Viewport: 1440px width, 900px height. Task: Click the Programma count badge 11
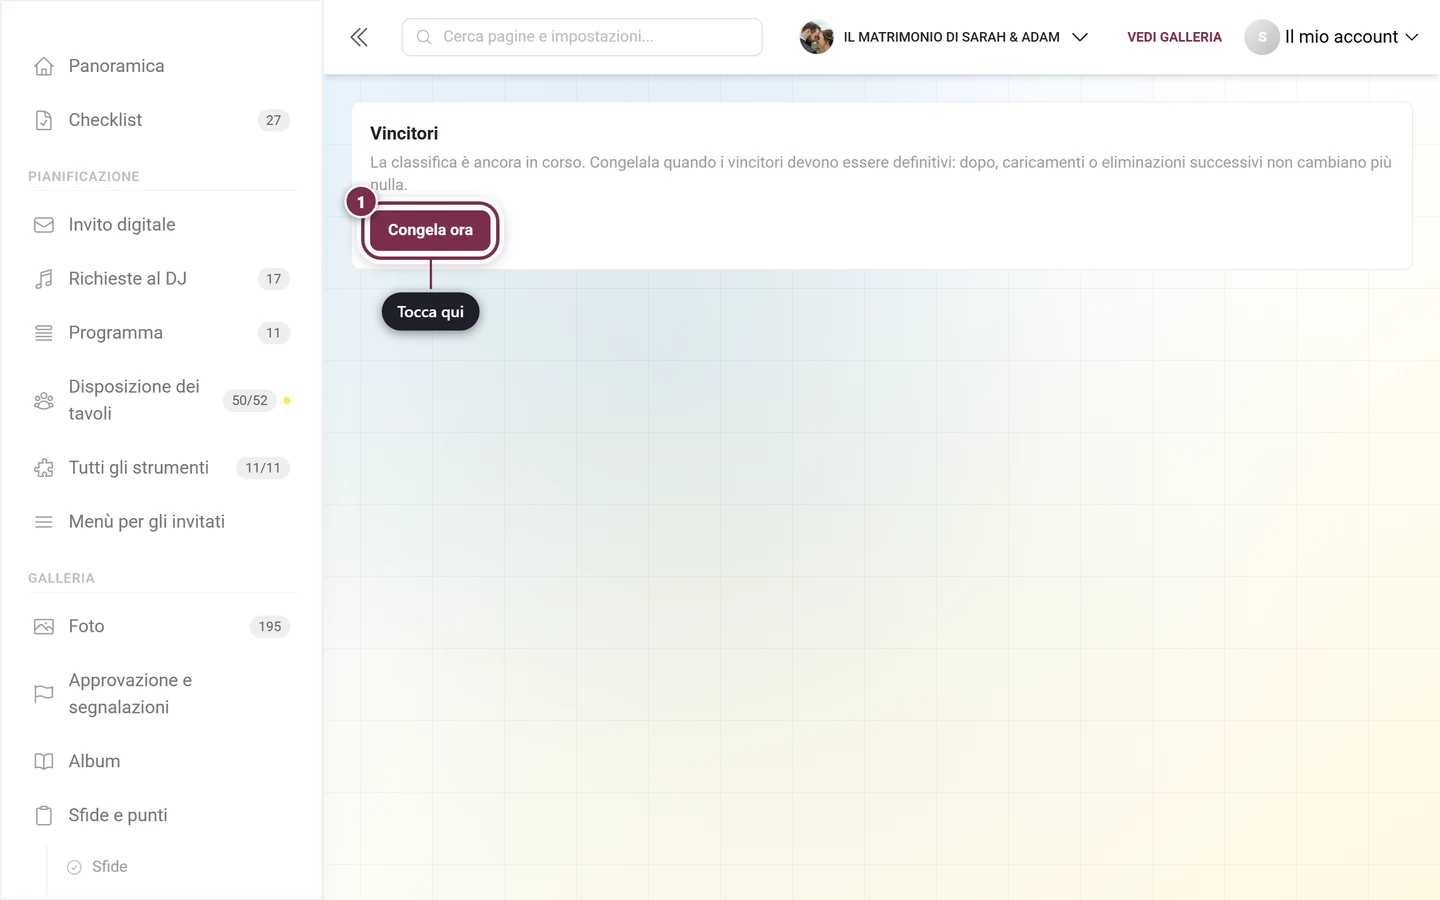pyautogui.click(x=274, y=333)
